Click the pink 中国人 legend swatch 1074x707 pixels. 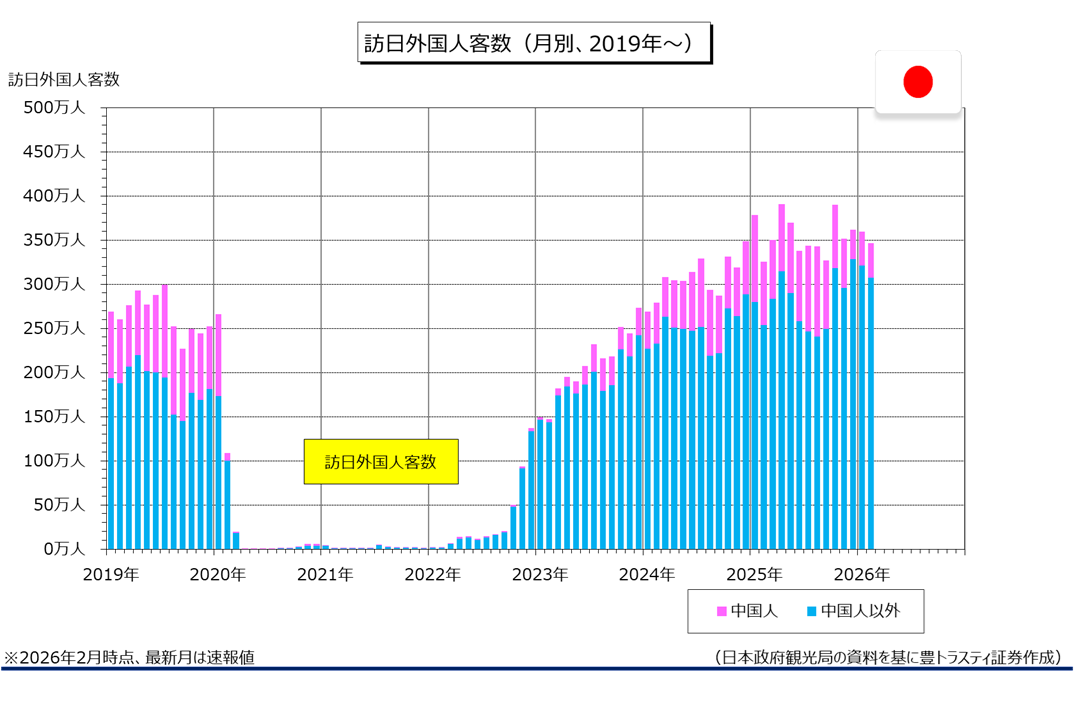pyautogui.click(x=722, y=610)
